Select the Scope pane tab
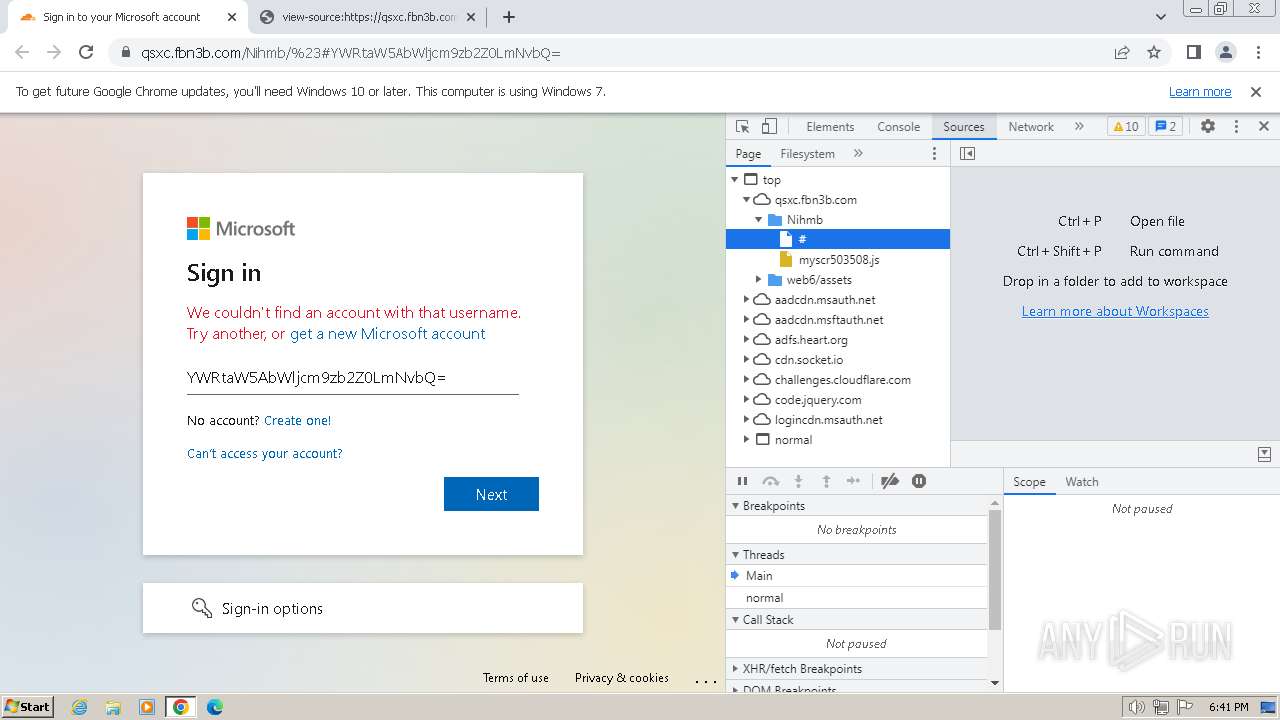 click(1029, 482)
